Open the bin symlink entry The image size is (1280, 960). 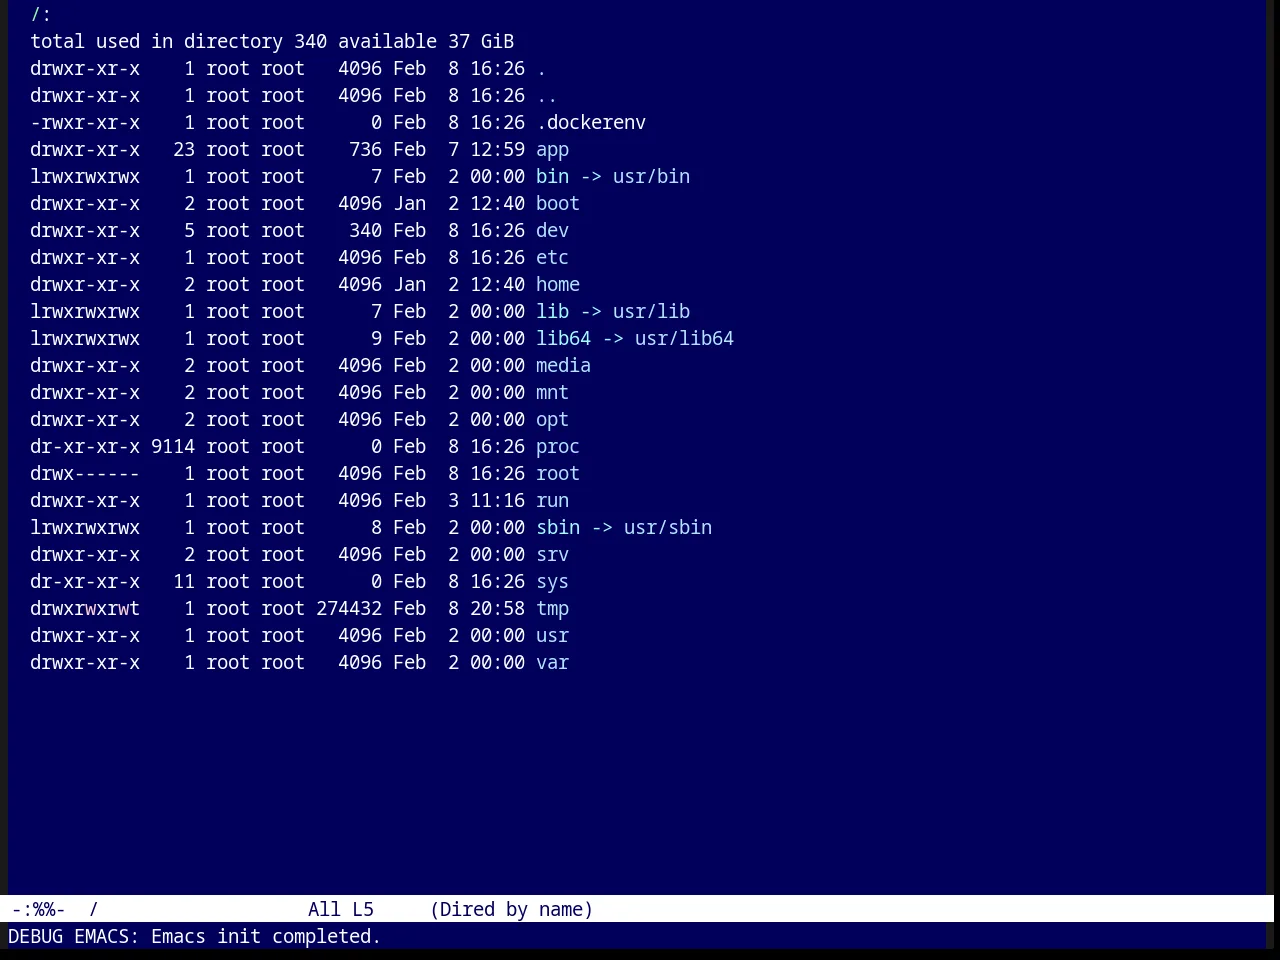552,177
